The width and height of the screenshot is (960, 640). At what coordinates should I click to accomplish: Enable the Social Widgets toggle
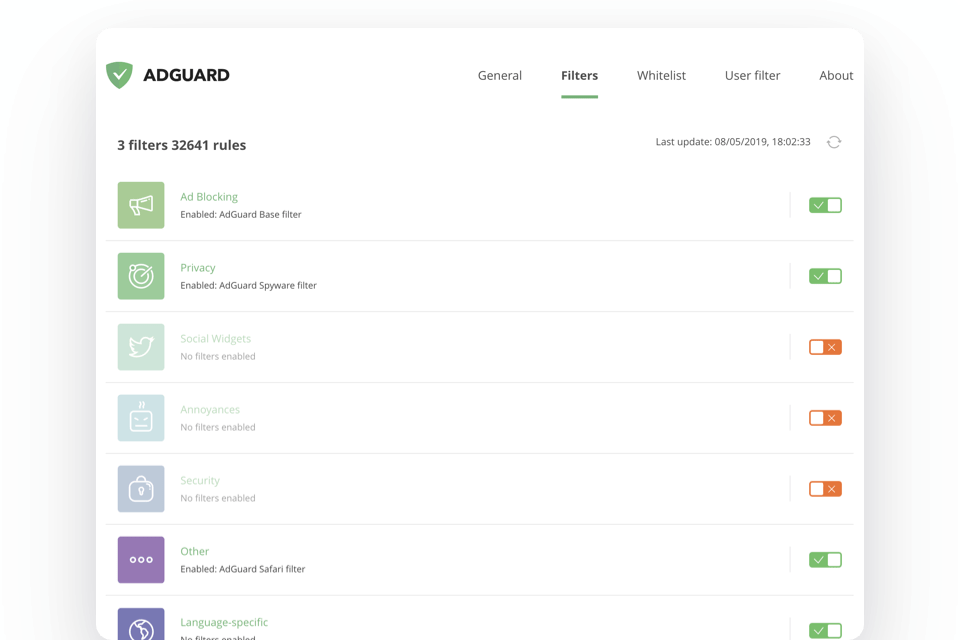825,347
